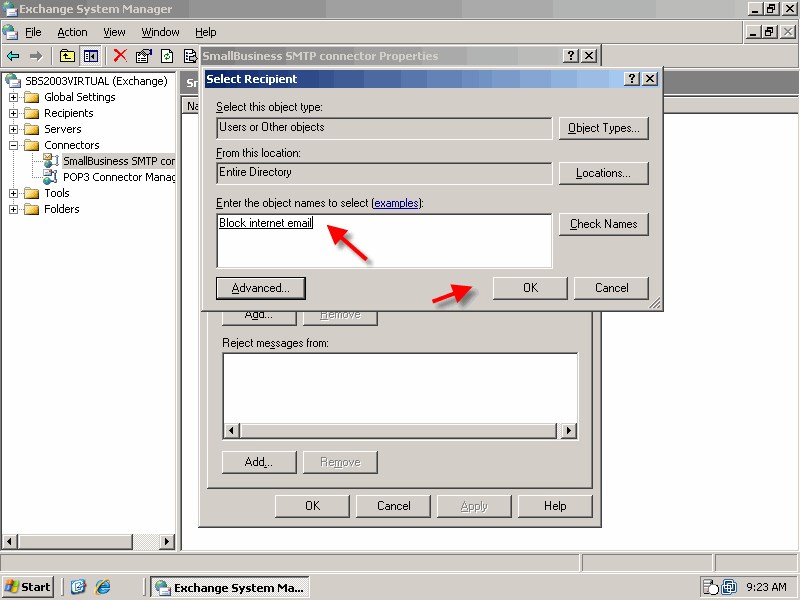This screenshot has height=600, width=800.
Task: Click Add... below Reject messages from list
Action: click(259, 462)
